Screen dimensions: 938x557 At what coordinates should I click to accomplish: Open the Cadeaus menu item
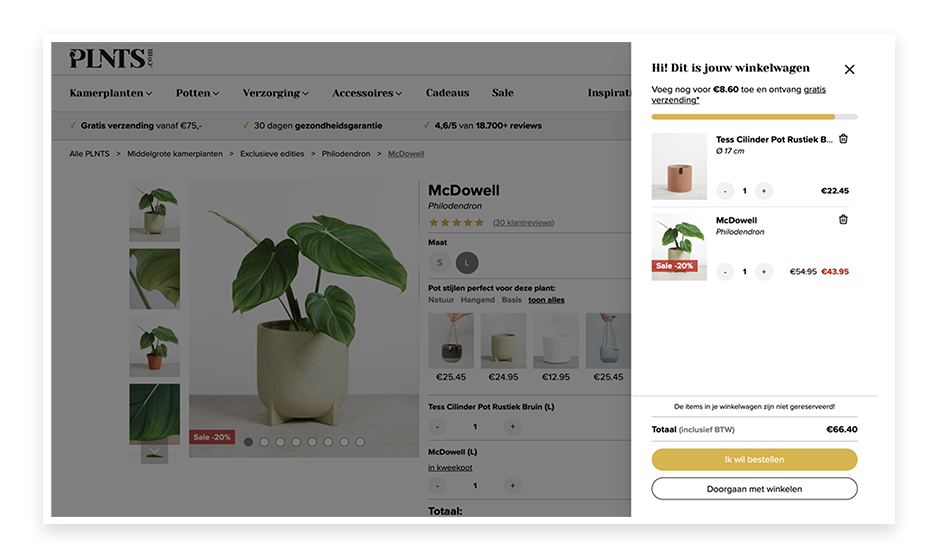447,93
